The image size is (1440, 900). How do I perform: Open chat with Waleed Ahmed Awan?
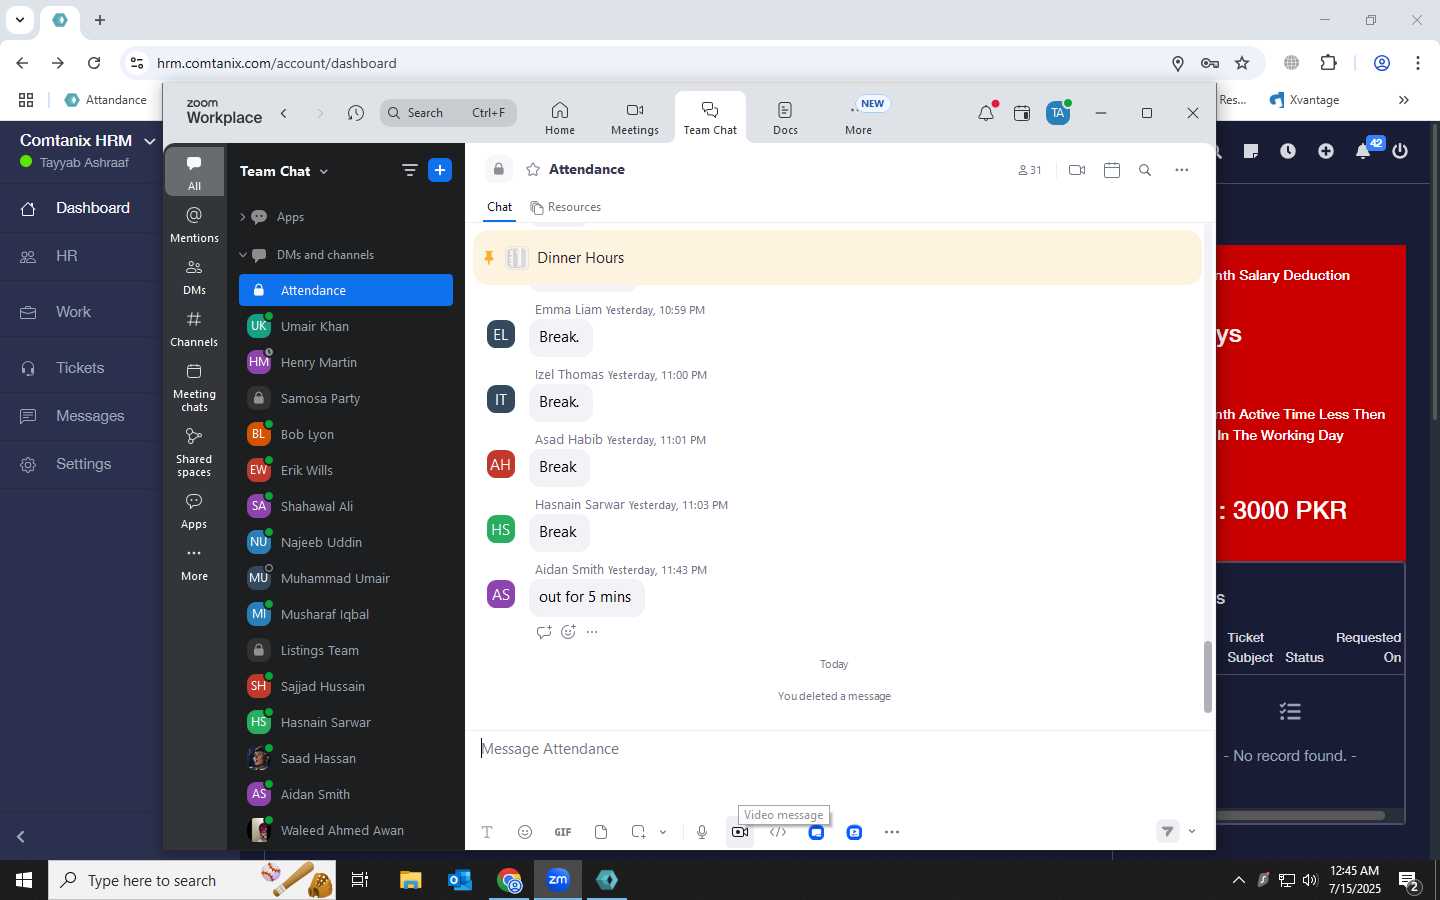[346, 830]
